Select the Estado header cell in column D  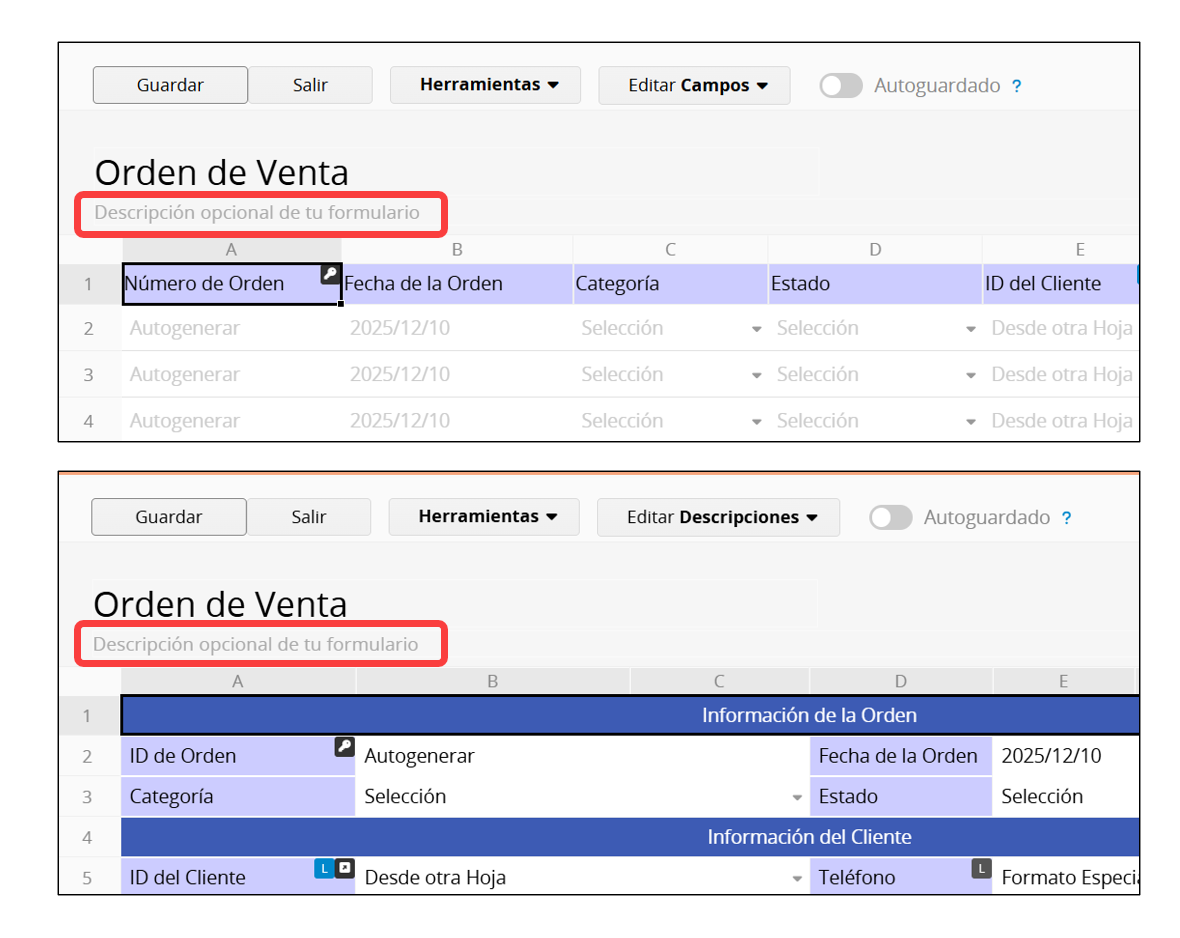(874, 284)
